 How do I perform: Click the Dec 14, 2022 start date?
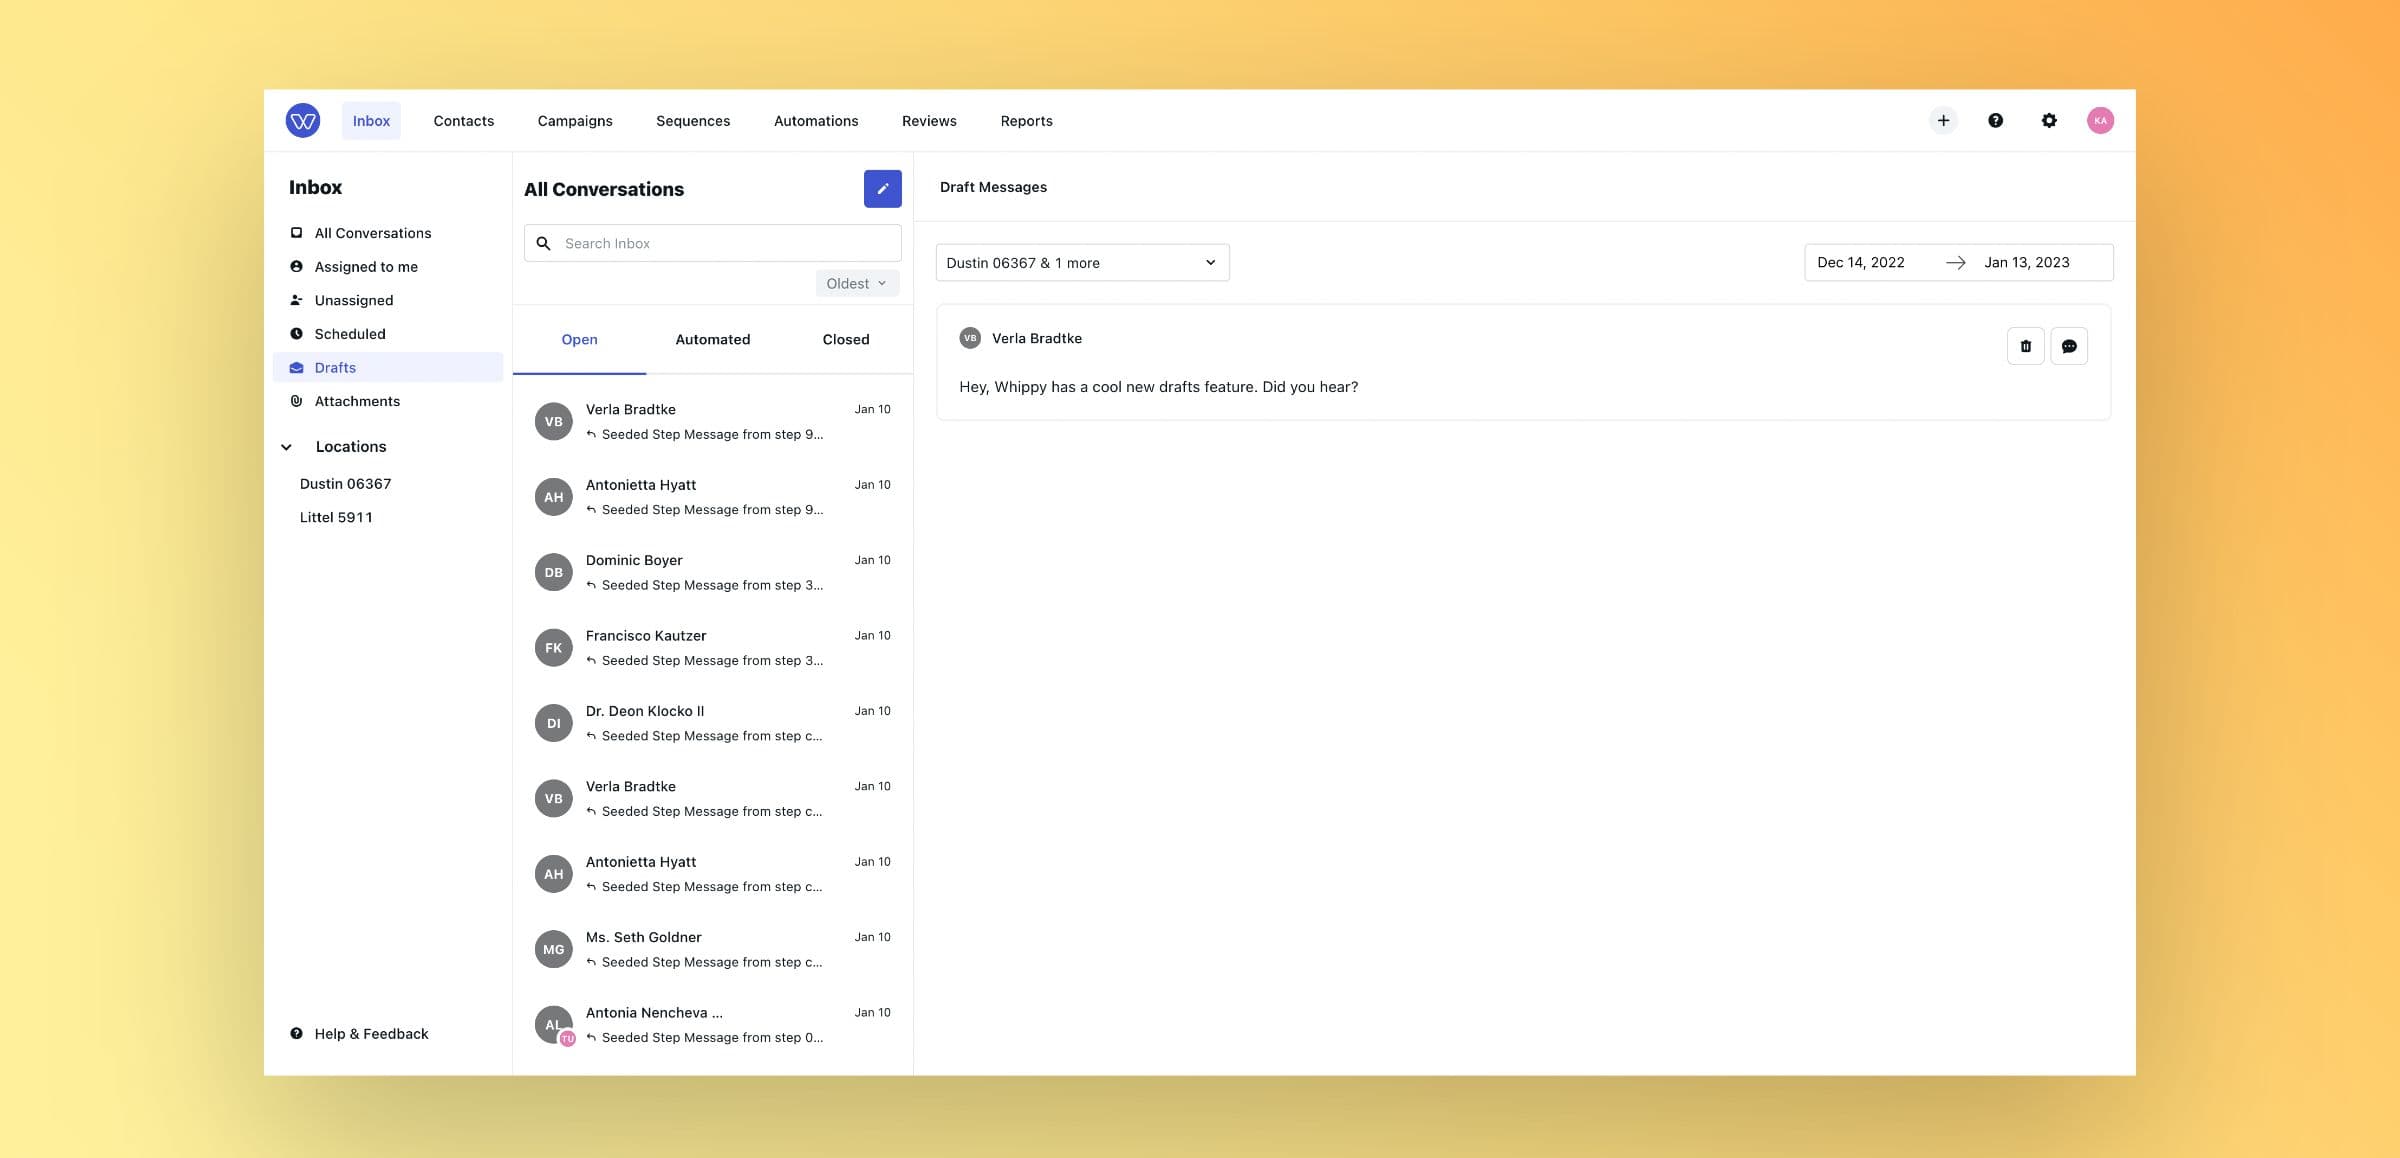(1860, 263)
